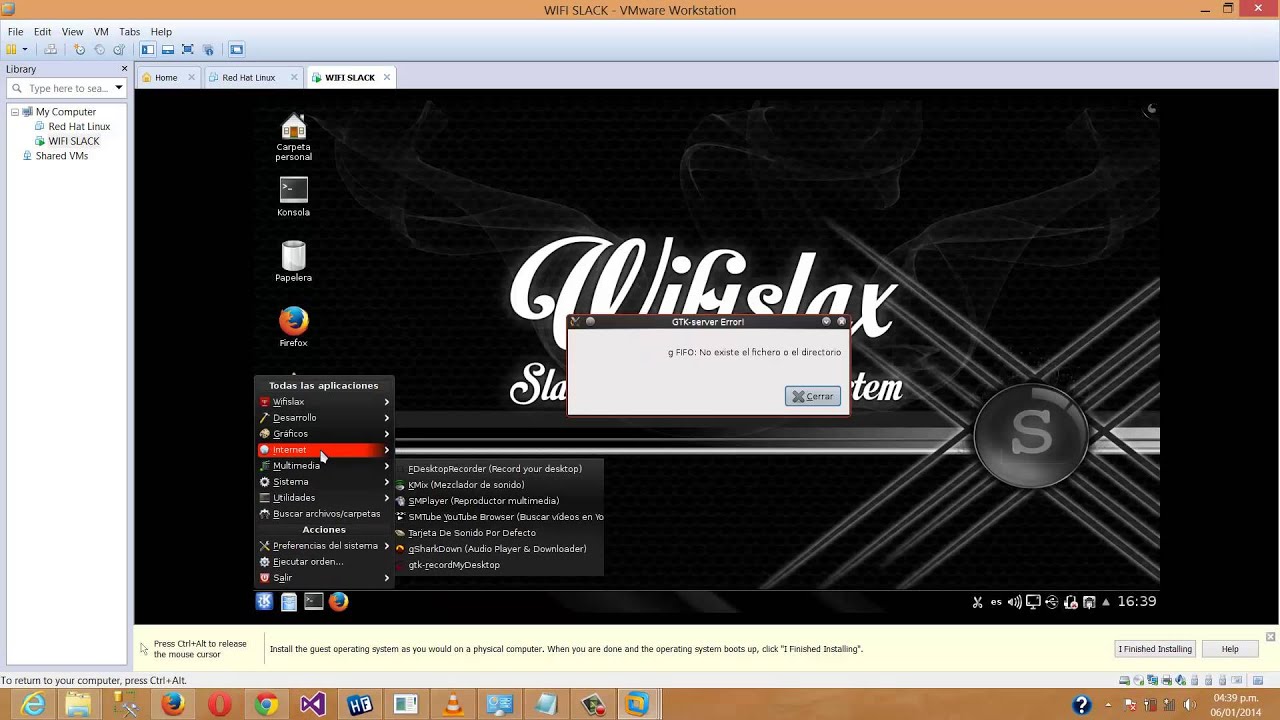
Task: Open the file manager in the panel
Action: point(289,601)
